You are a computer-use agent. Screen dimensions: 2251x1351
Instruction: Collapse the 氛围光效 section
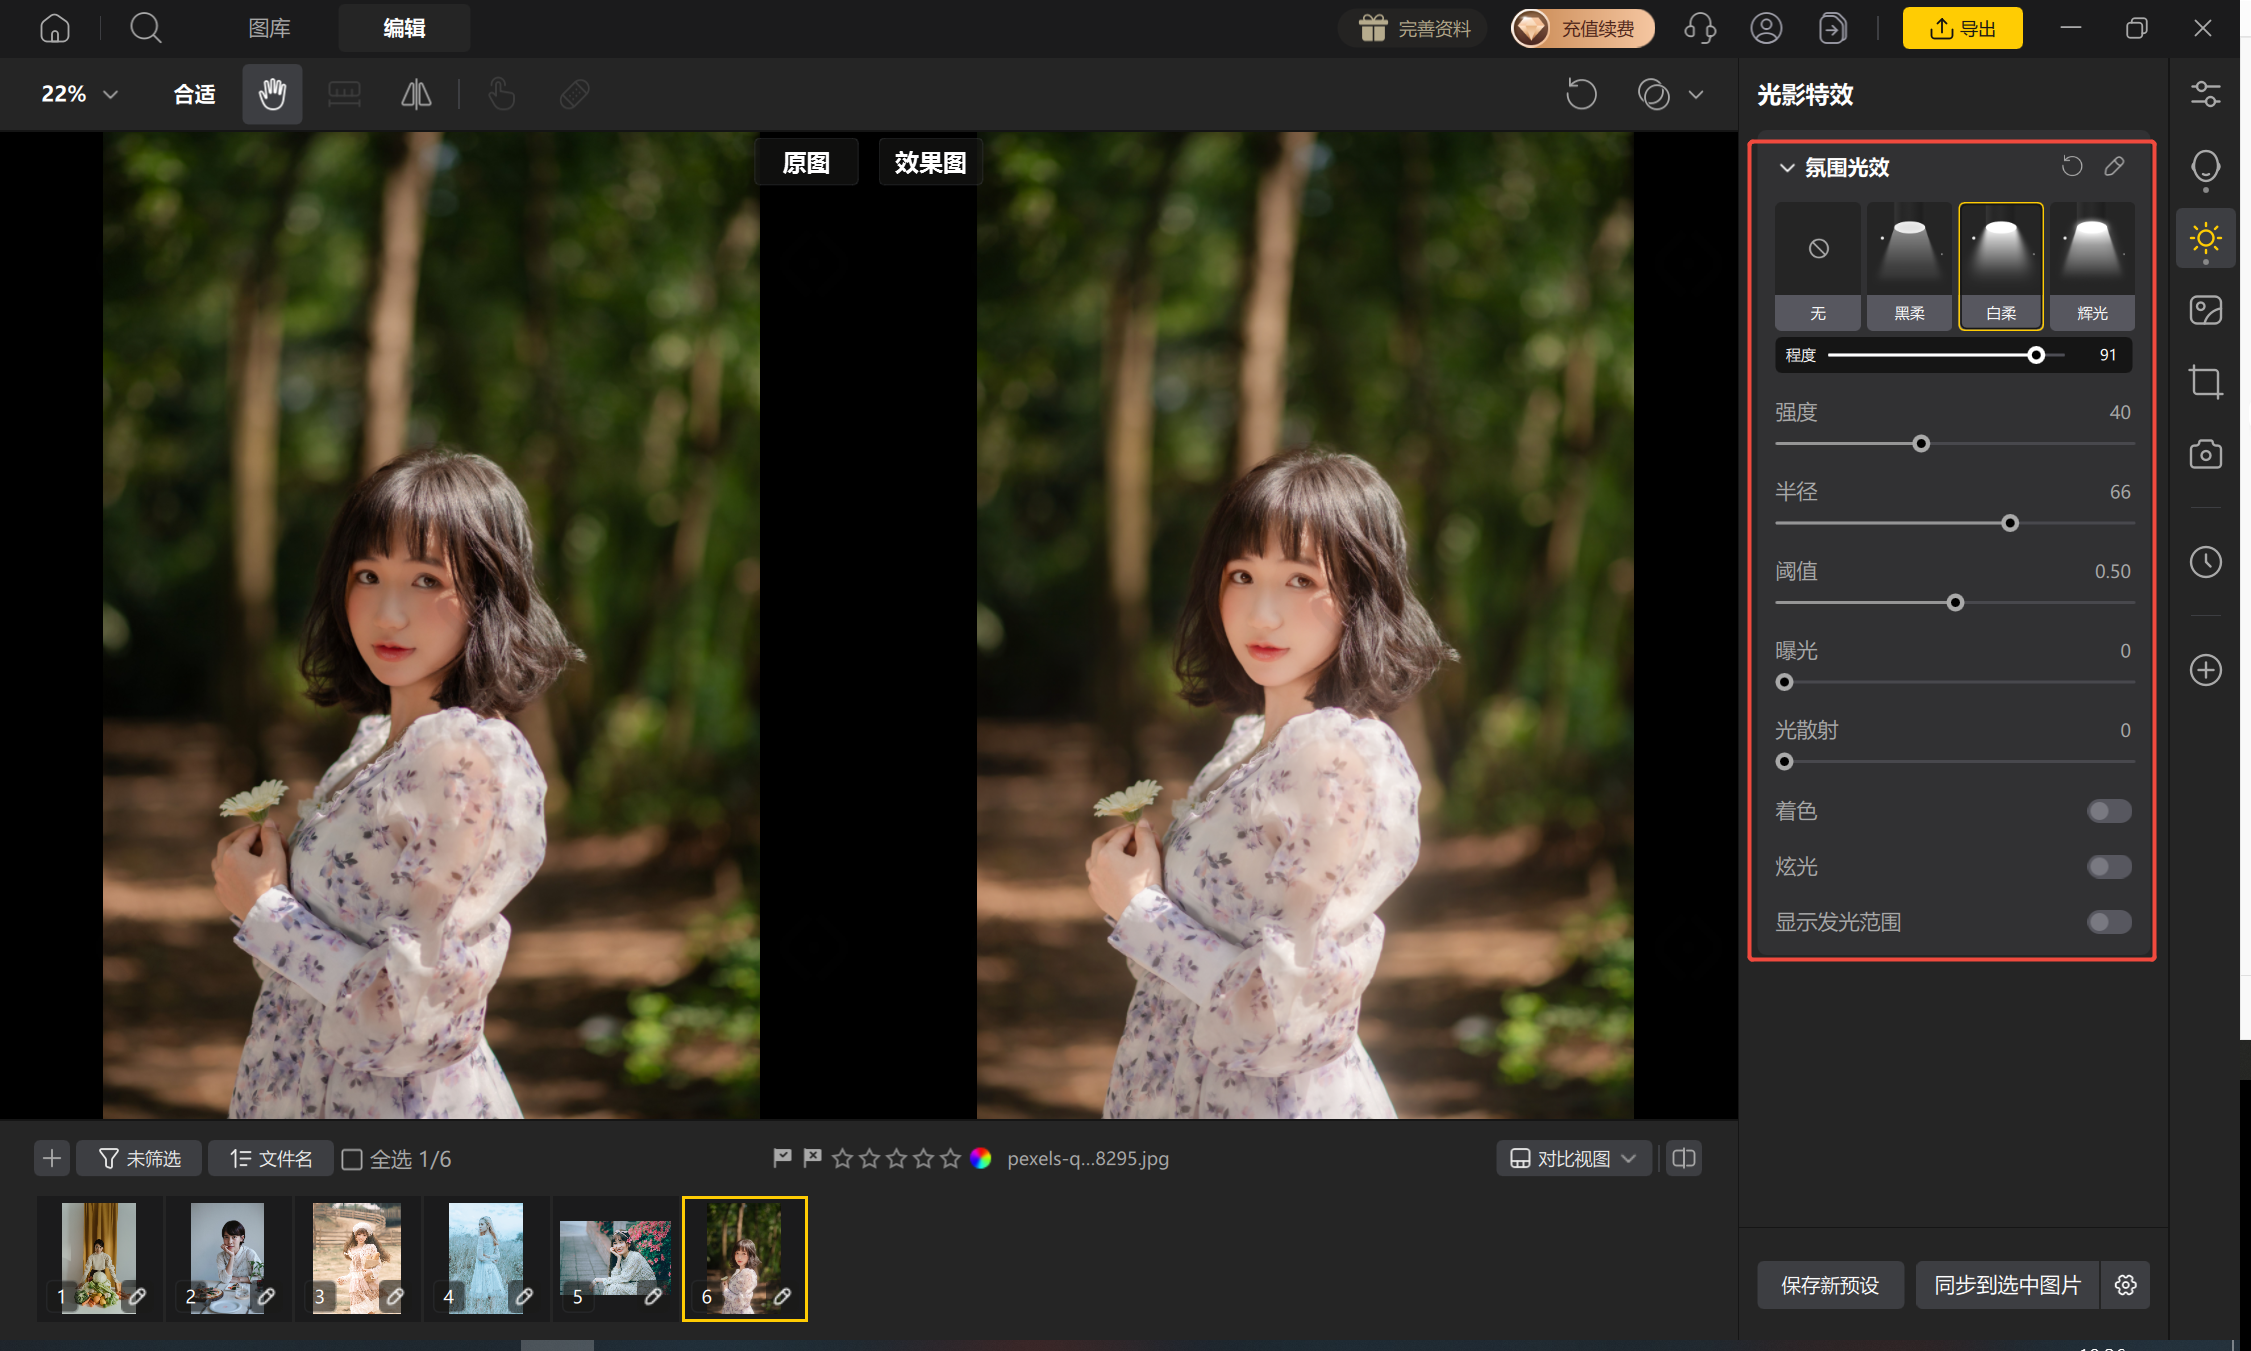[x=1787, y=168]
